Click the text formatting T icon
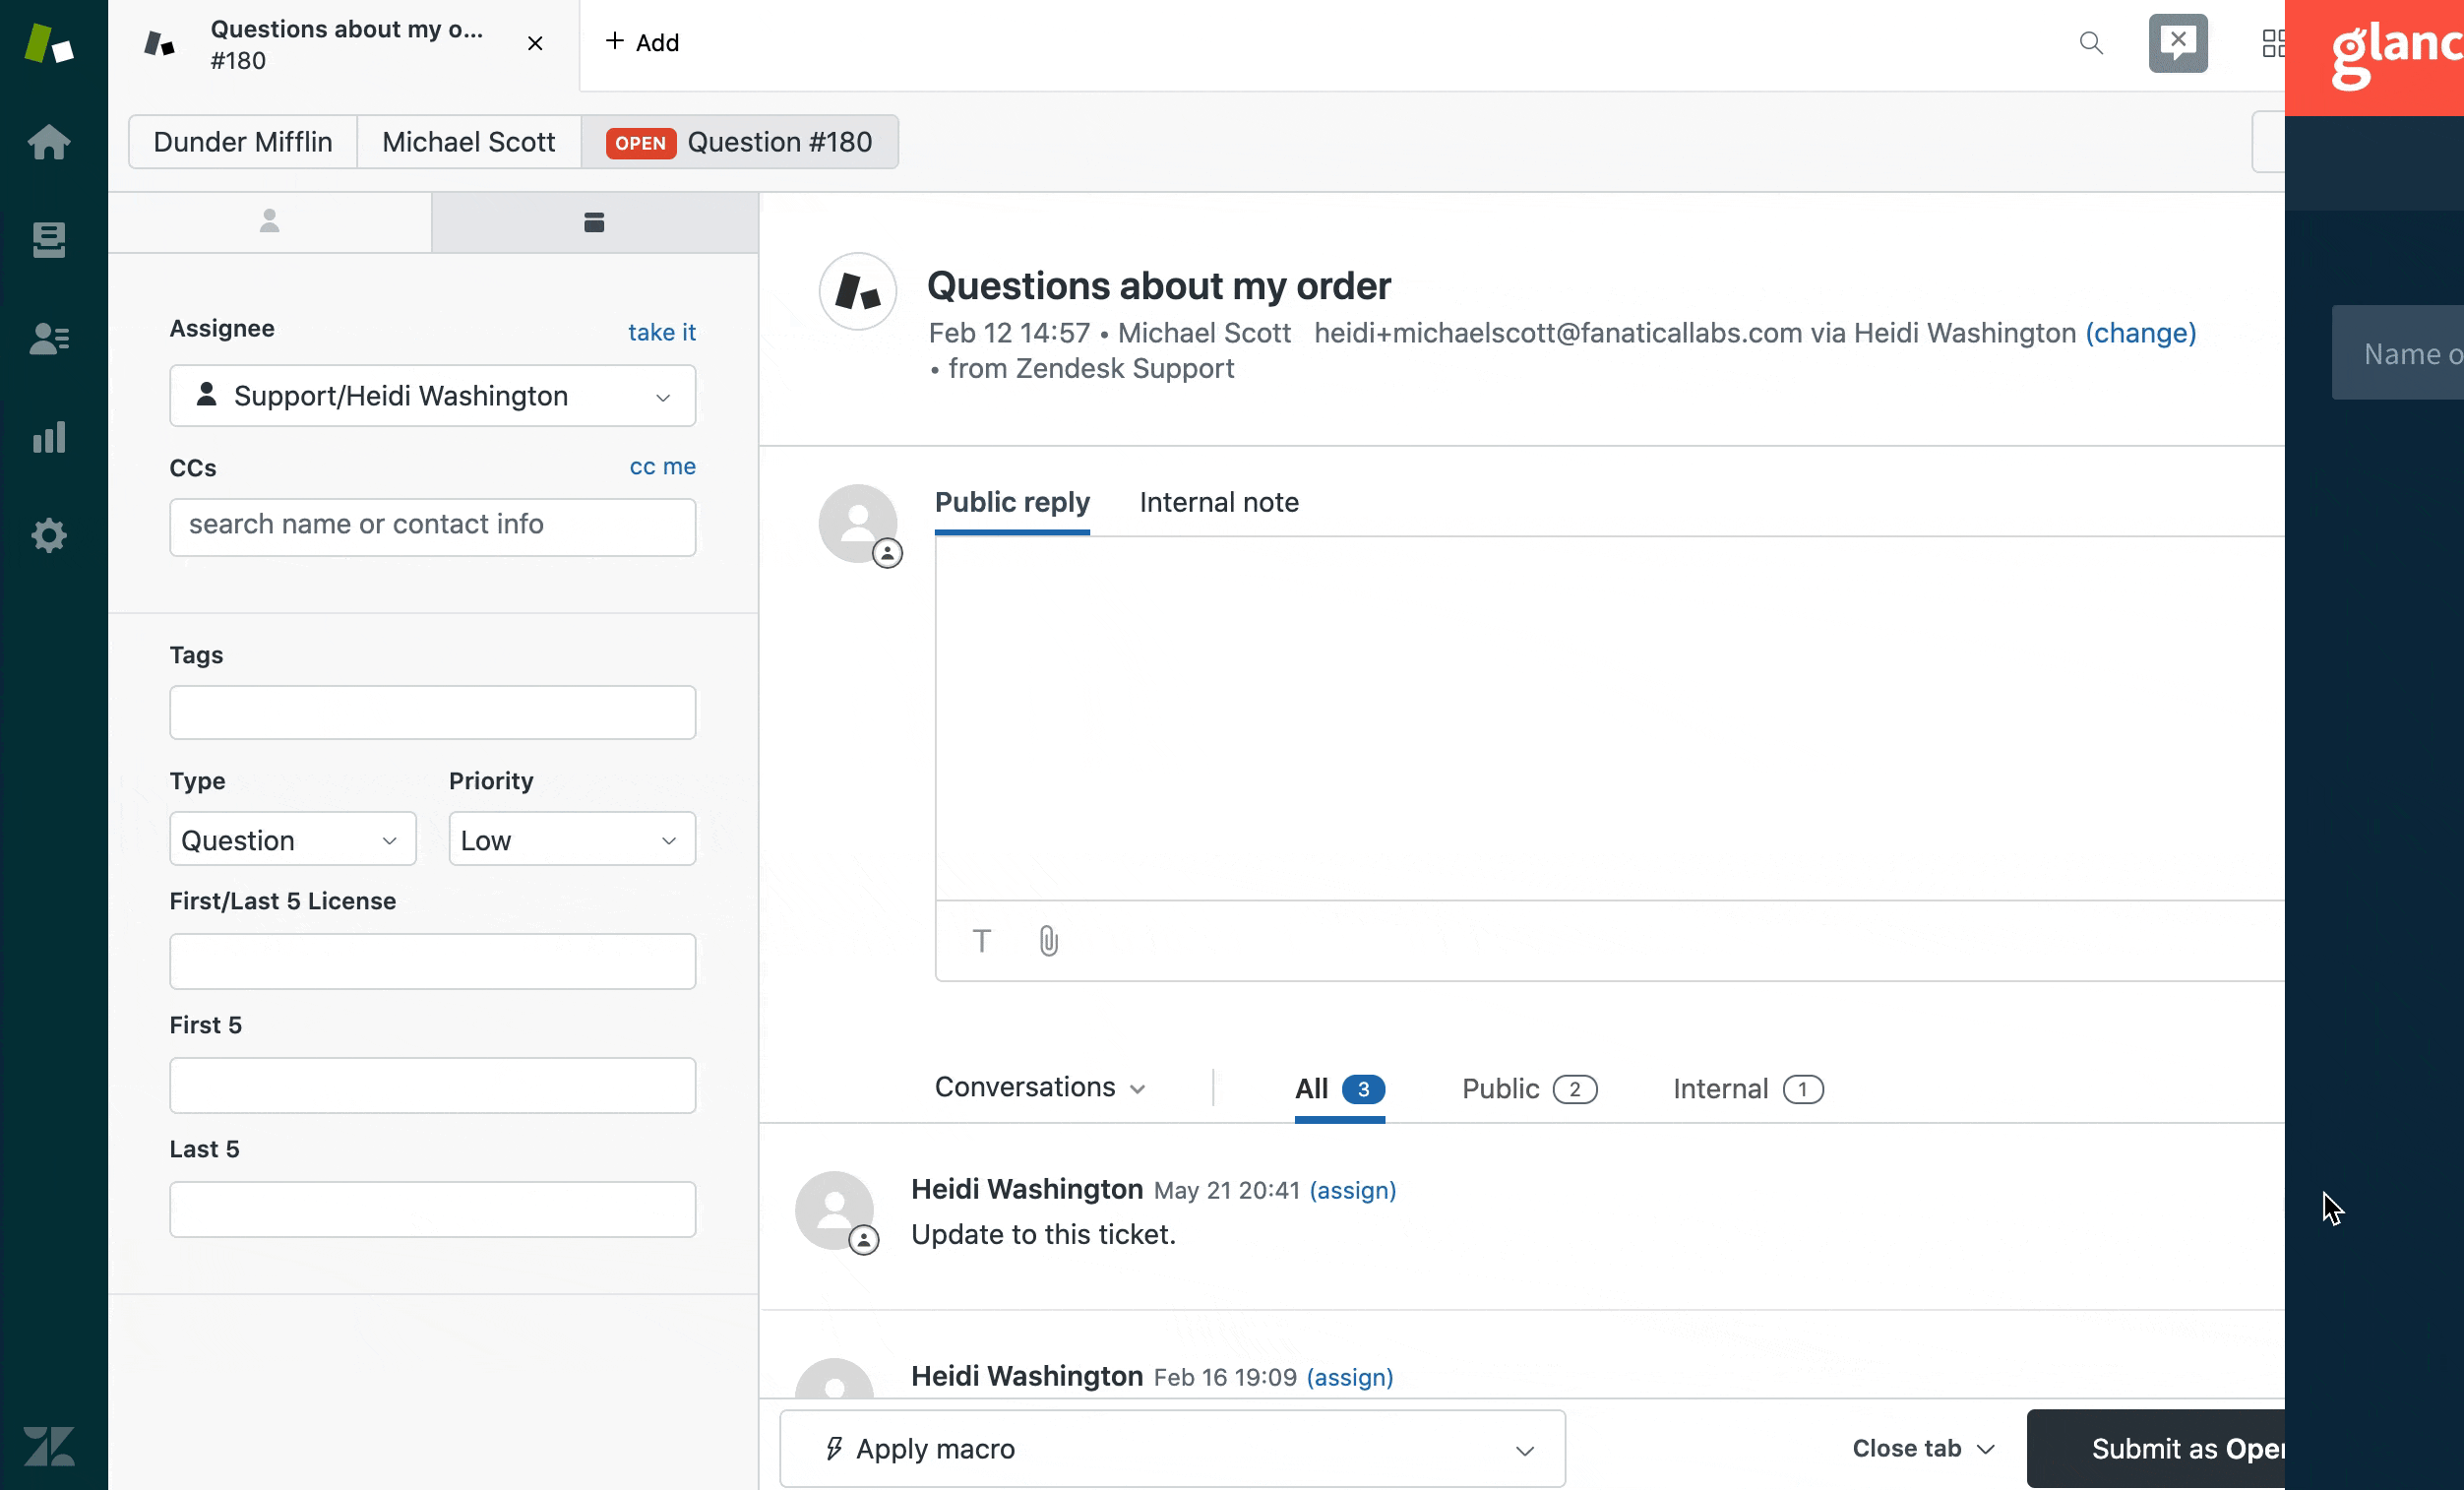This screenshot has height=1490, width=2464. [x=981, y=941]
